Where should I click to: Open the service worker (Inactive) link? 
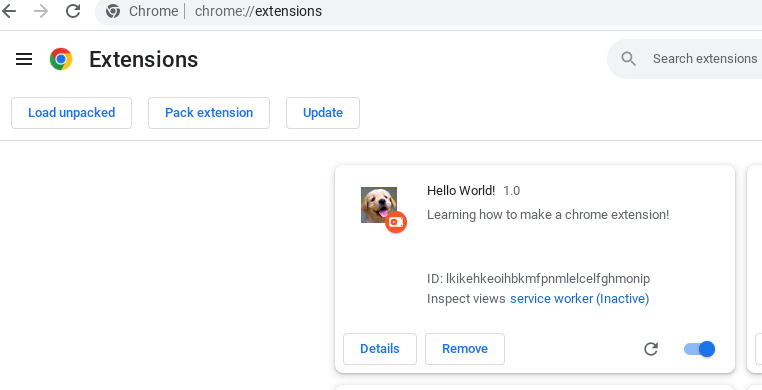click(579, 299)
